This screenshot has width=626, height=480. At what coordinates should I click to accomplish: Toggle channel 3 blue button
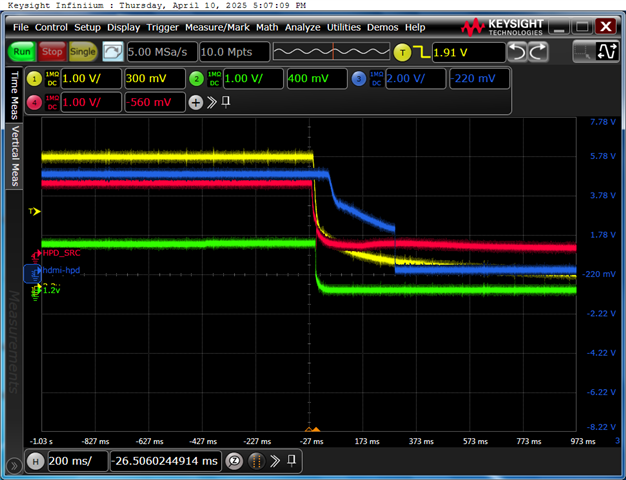359,79
